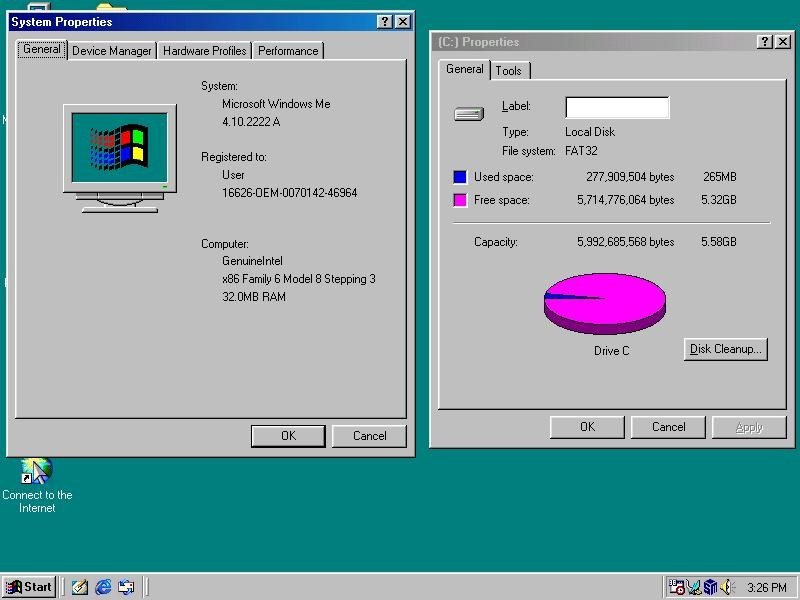The width and height of the screenshot is (800, 600).
Task: Click OK in (C:) Properties
Action: [587, 427]
